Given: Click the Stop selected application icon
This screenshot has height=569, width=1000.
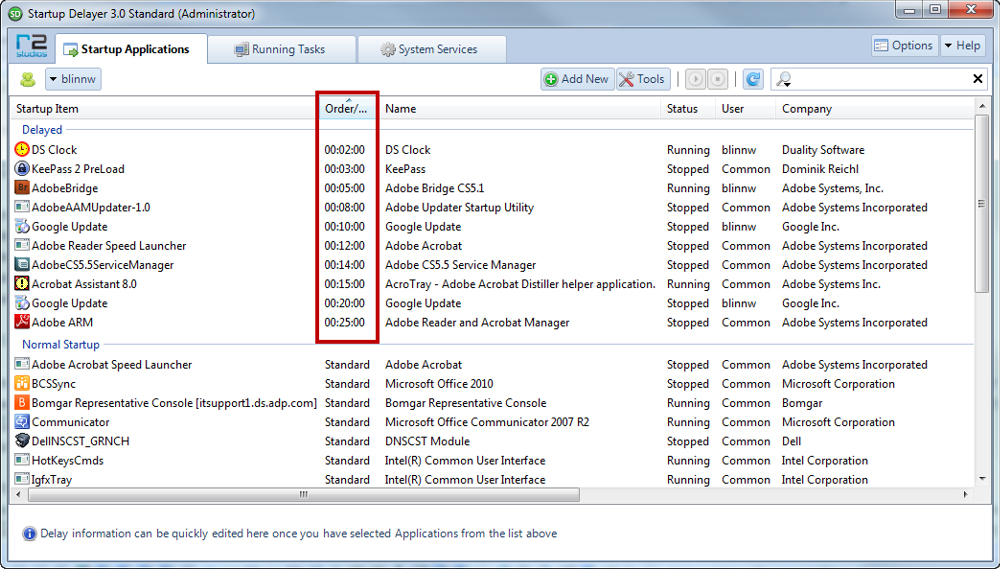Looking at the screenshot, I should point(717,79).
